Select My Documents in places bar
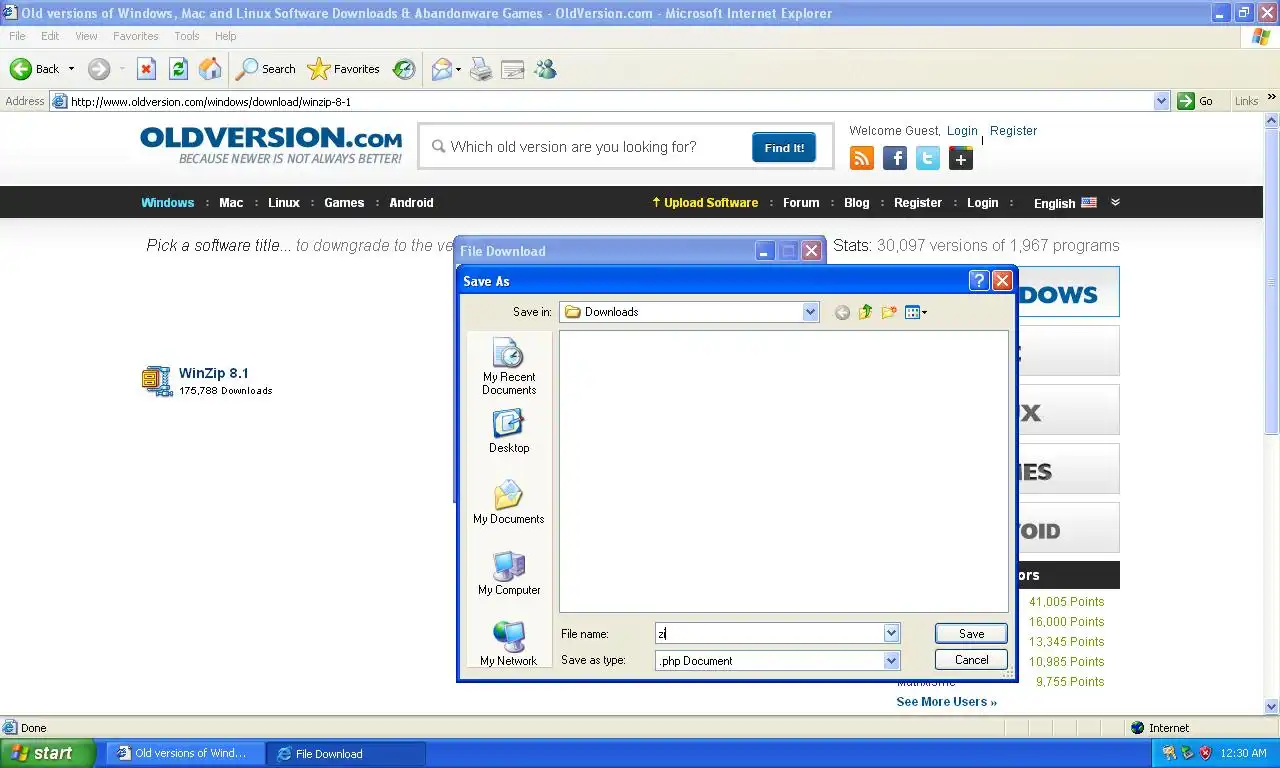The image size is (1280, 768). click(x=509, y=502)
